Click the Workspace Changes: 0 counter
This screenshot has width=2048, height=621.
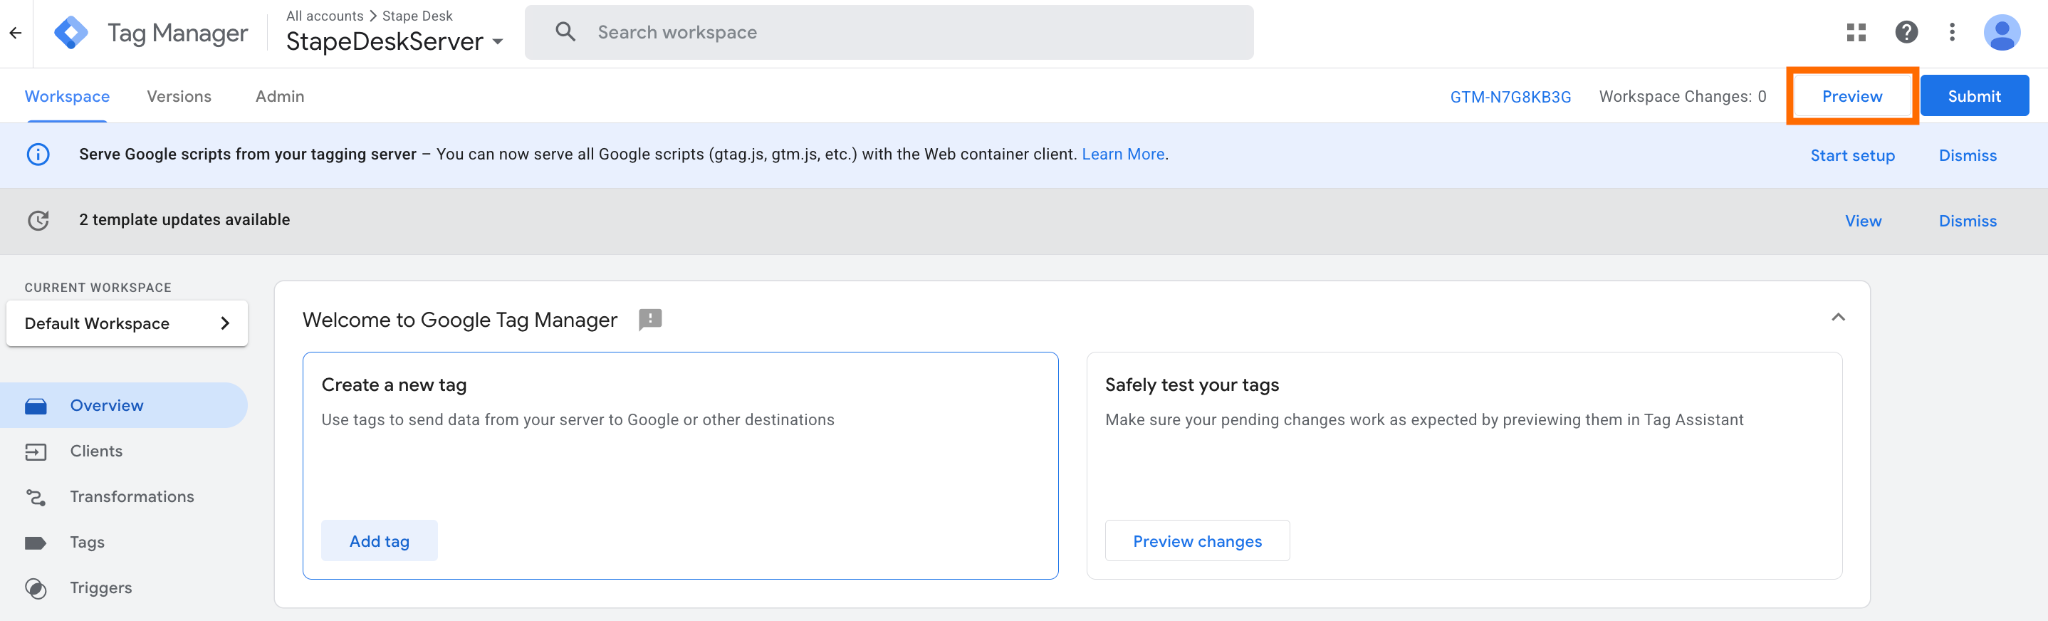(1682, 97)
